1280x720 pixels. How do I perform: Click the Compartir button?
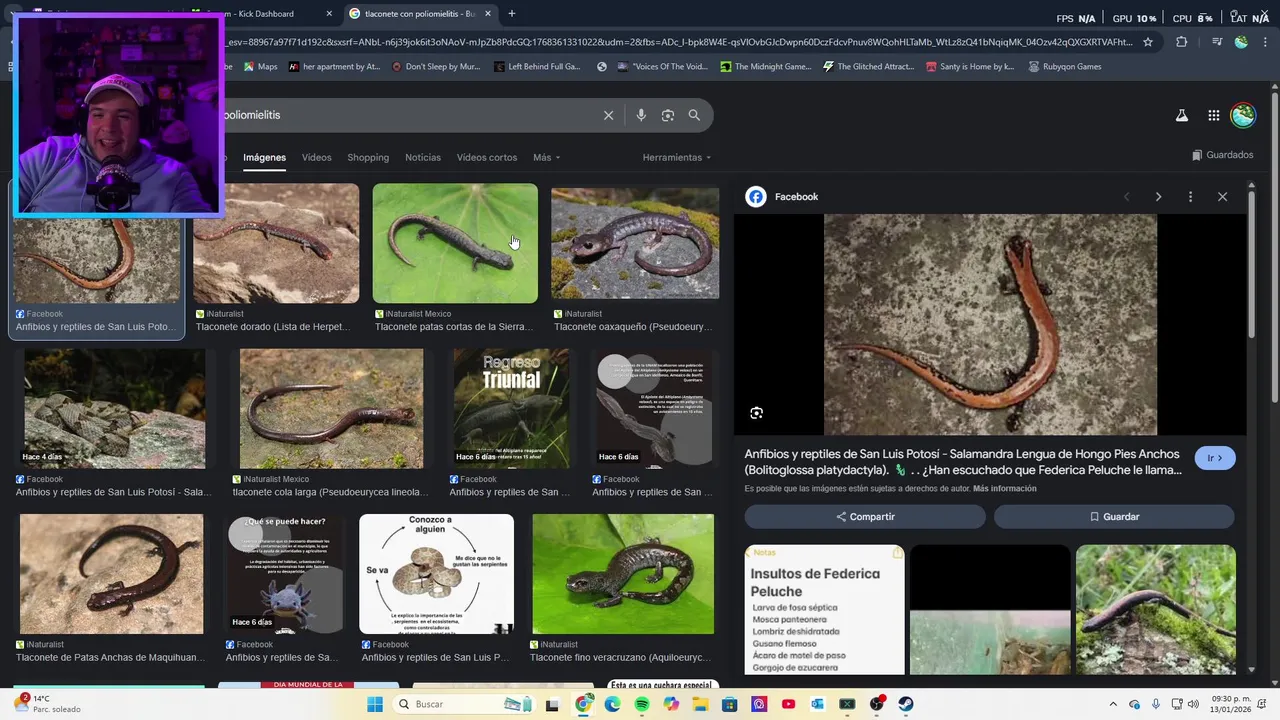coord(865,517)
